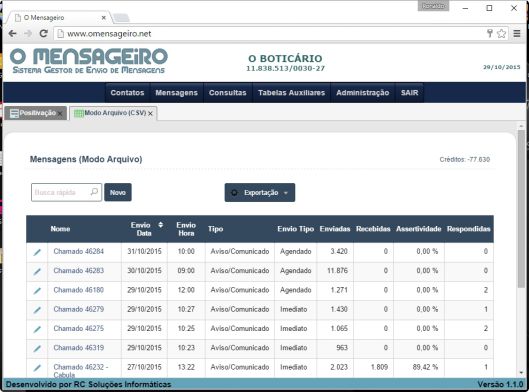Sort by Envio Data column arrows
Viewport: 529px width, 392px height.
coord(161,225)
